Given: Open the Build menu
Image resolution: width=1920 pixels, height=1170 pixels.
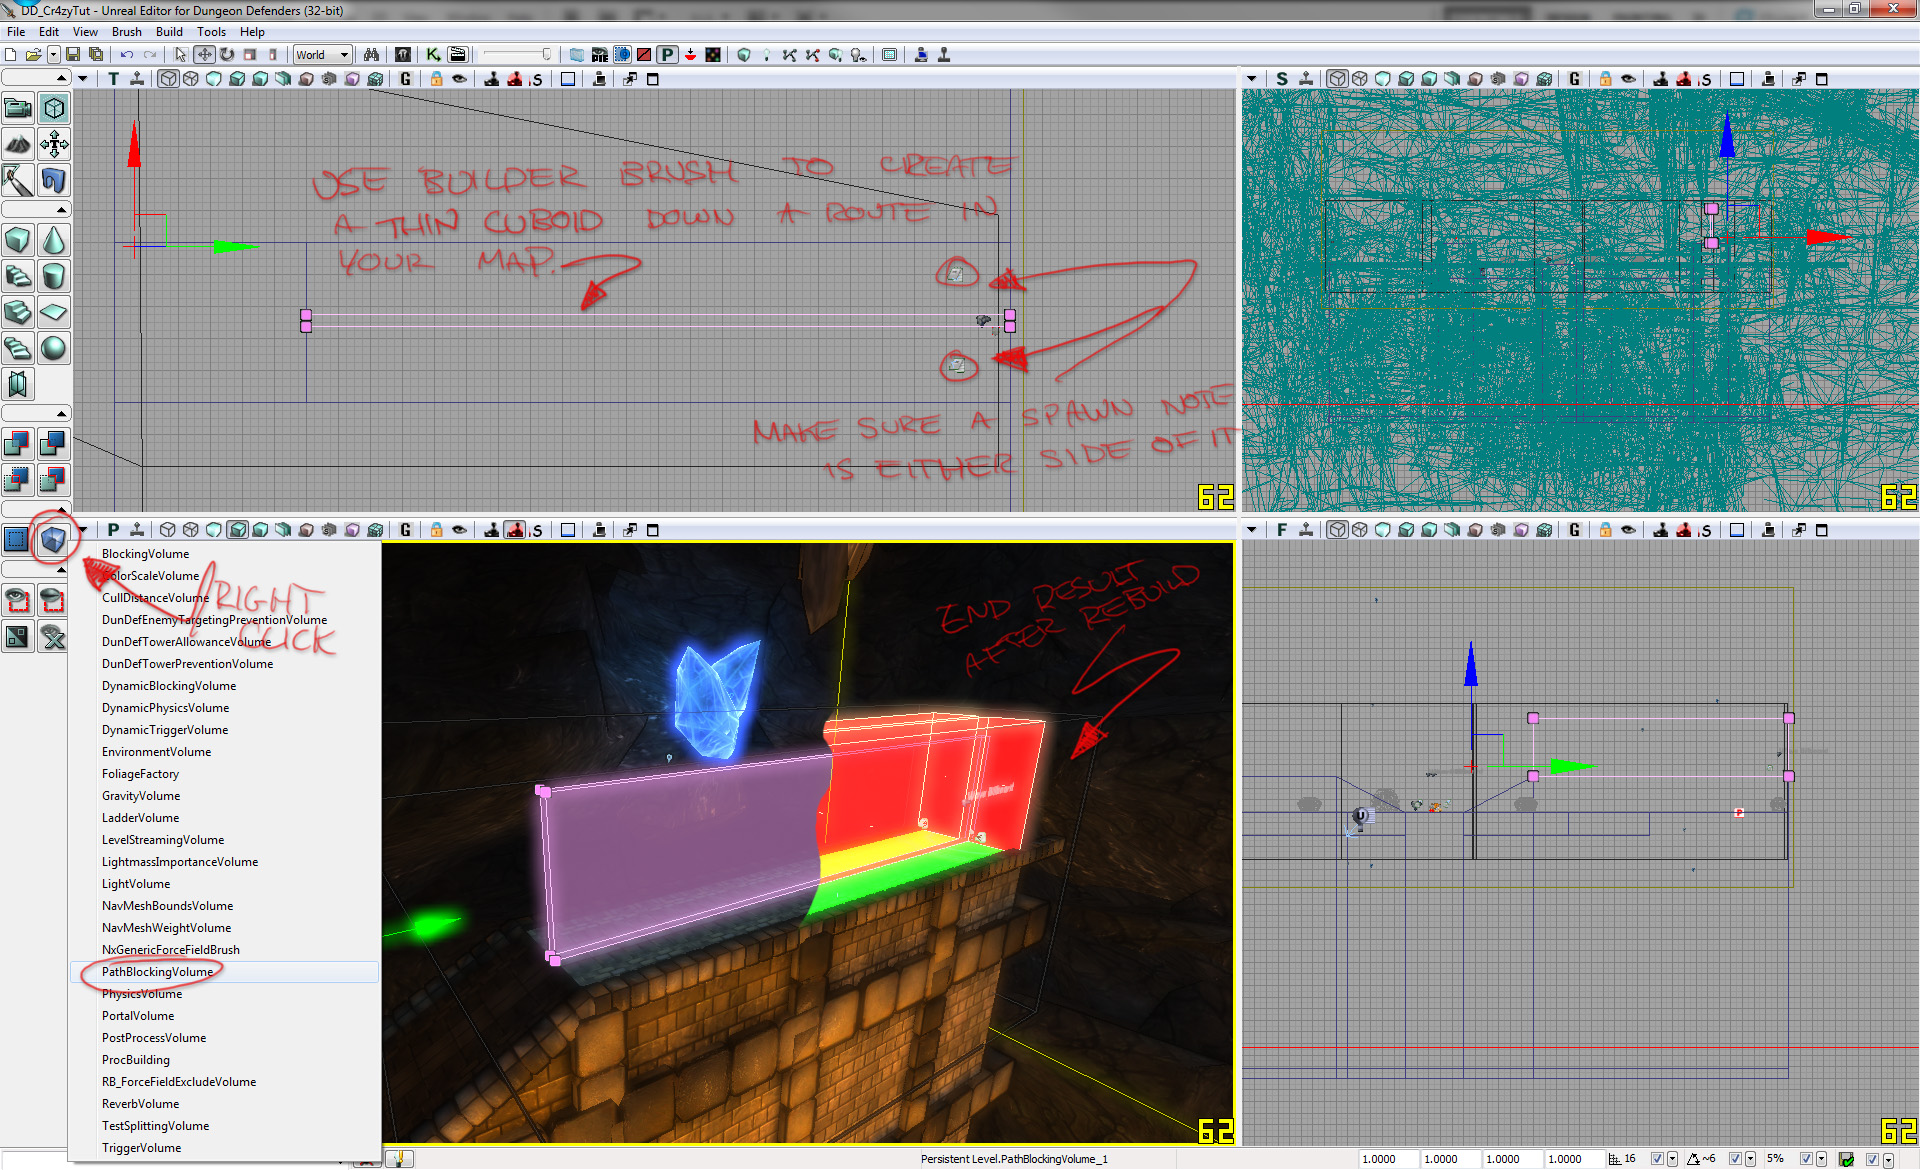Looking at the screenshot, I should (x=169, y=32).
